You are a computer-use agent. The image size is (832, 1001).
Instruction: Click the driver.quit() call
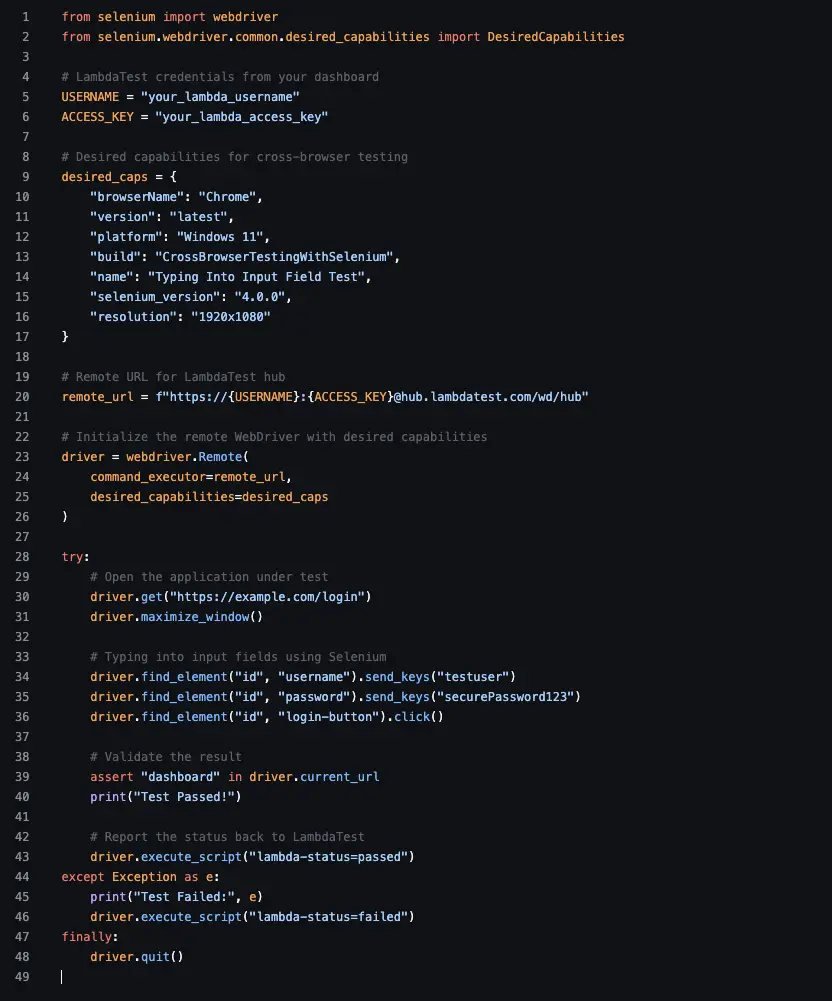click(x=137, y=957)
